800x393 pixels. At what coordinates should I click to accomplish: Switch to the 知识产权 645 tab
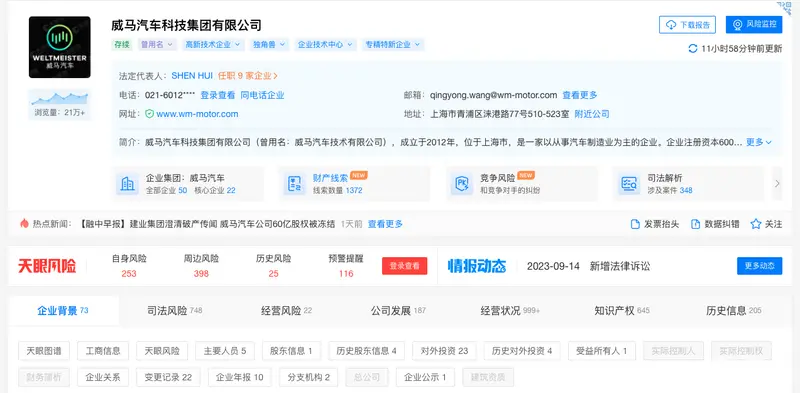pos(622,310)
